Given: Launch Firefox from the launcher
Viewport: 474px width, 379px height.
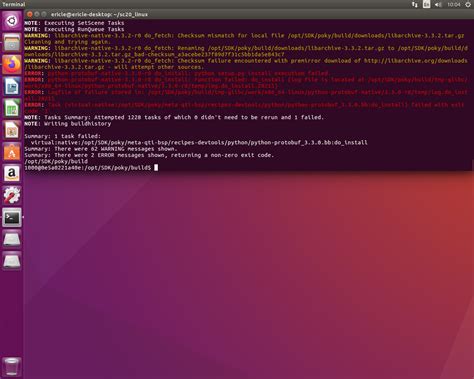Looking at the screenshot, I should click(x=12, y=64).
